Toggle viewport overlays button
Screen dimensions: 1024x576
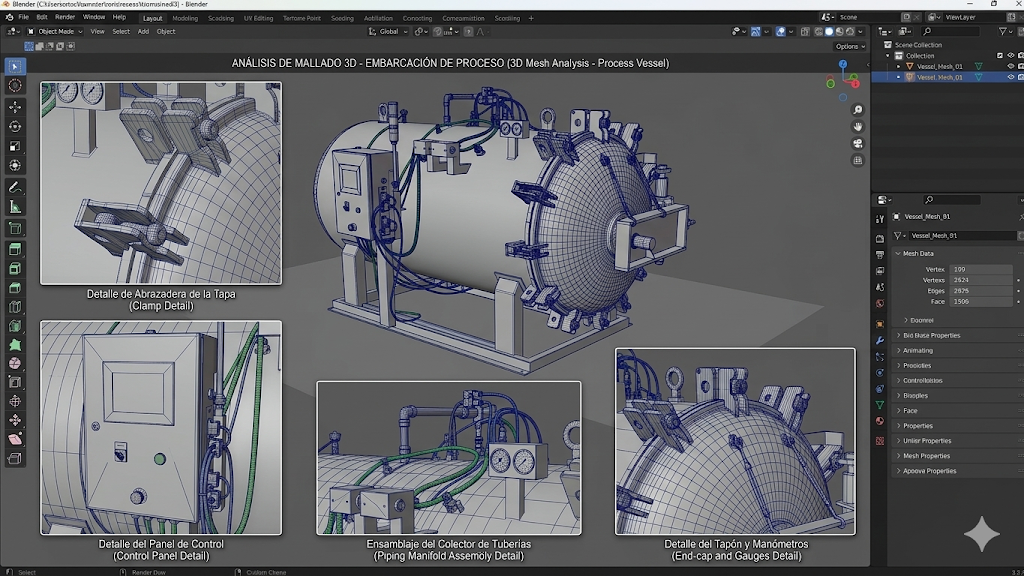tap(780, 31)
